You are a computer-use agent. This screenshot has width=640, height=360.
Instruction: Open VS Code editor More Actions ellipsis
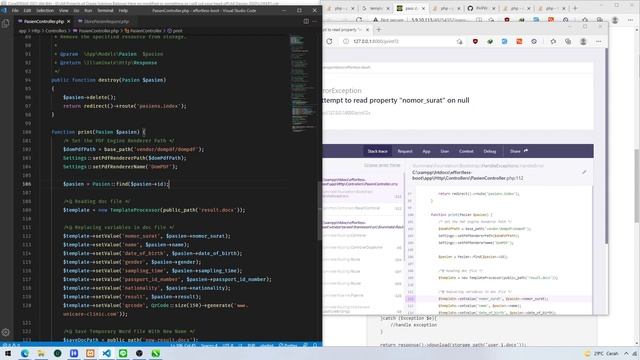coord(315,21)
